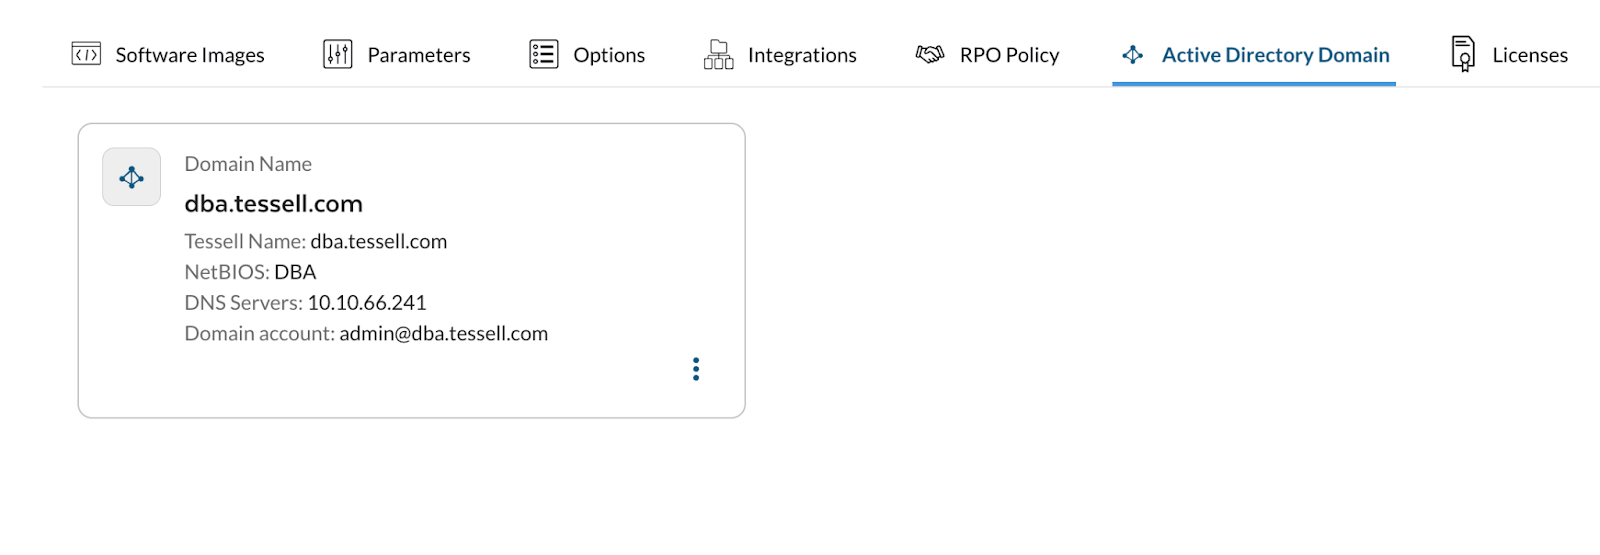Click the DNS server address 10.10.66.241
1600x555 pixels.
[x=367, y=303]
